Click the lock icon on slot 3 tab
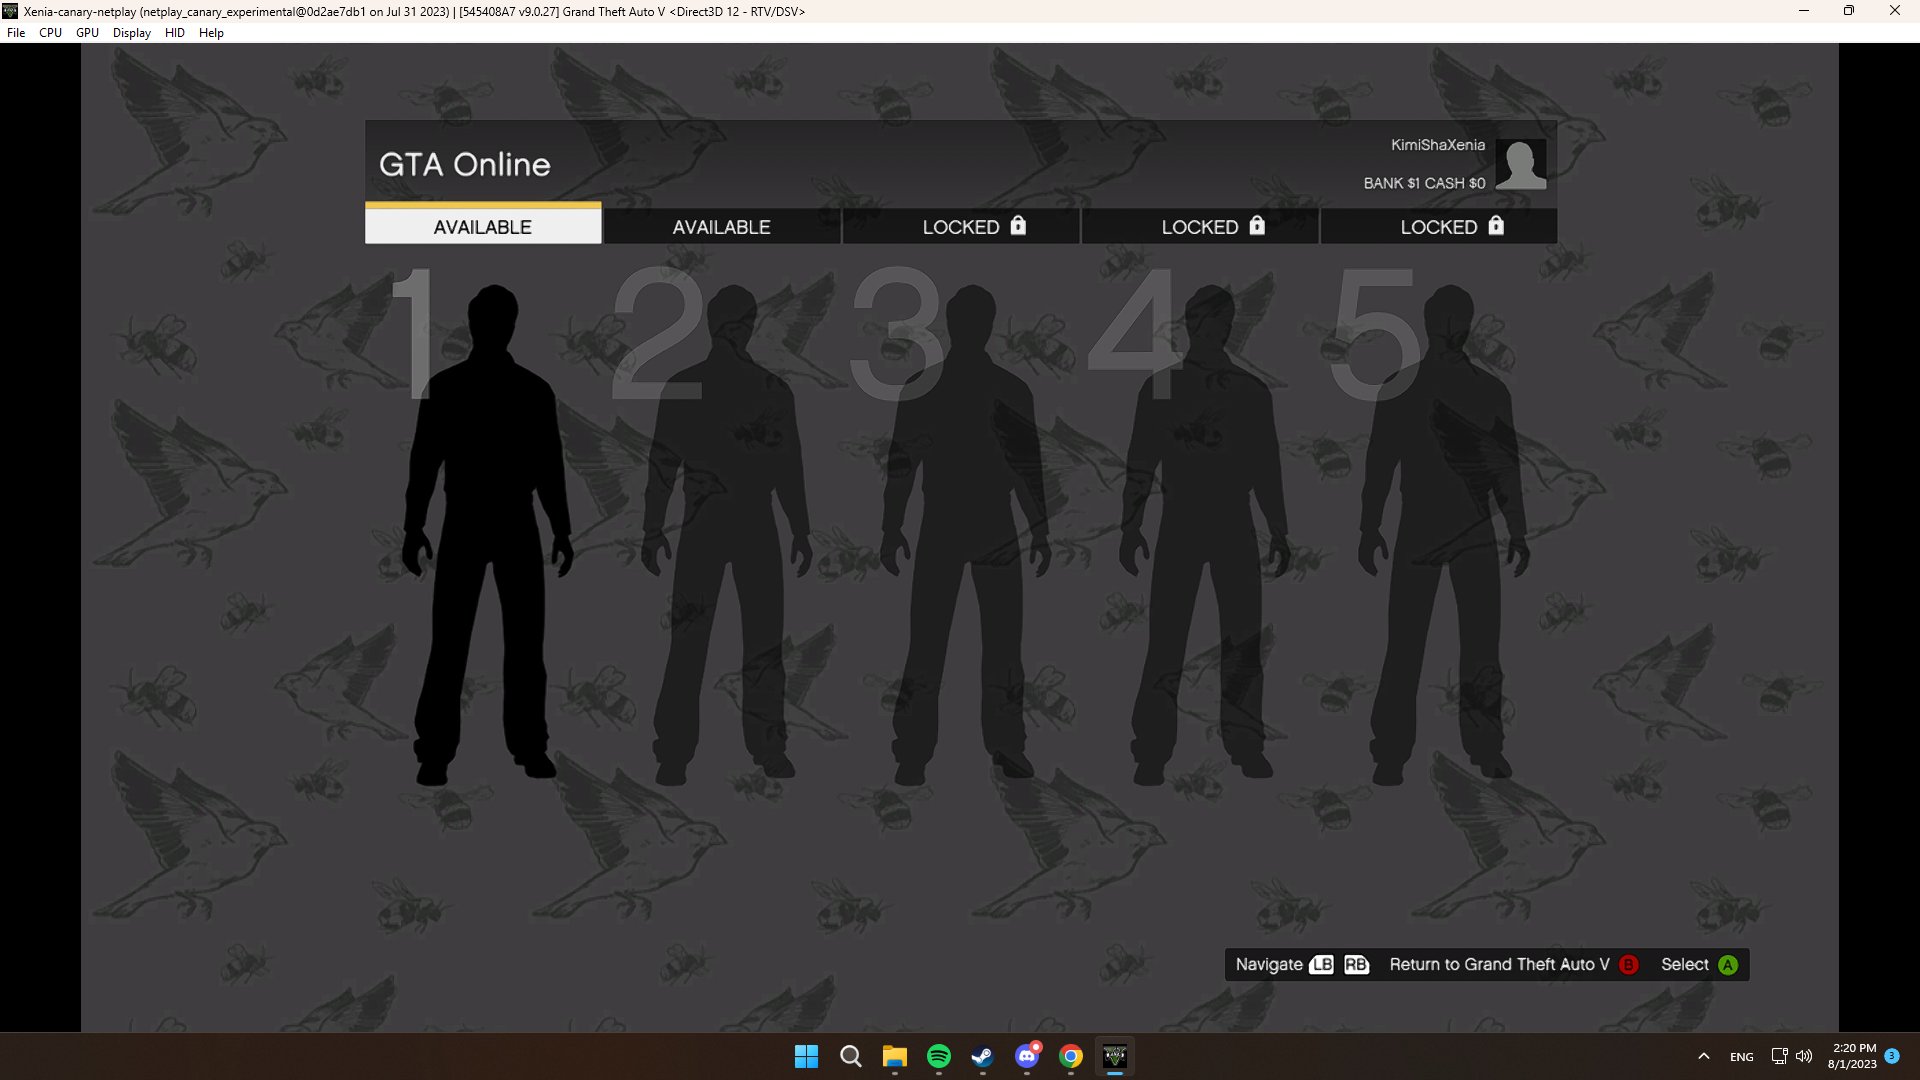Screen dimensions: 1920x1080 (x=1018, y=226)
